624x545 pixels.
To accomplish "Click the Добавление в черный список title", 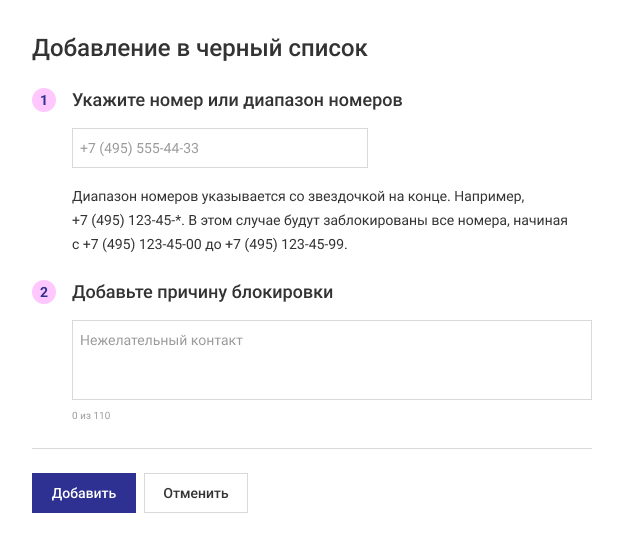I will click(200, 47).
